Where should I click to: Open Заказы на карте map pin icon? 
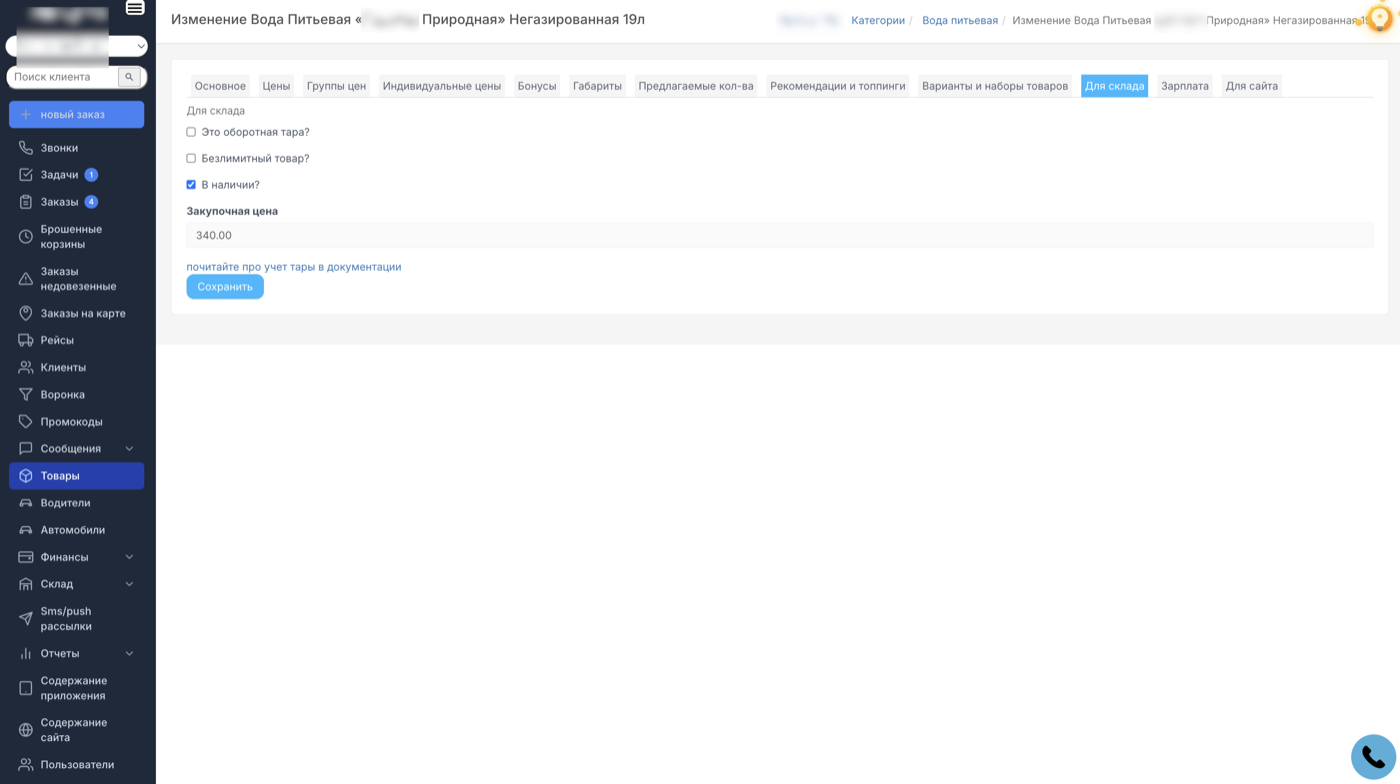[x=26, y=313]
